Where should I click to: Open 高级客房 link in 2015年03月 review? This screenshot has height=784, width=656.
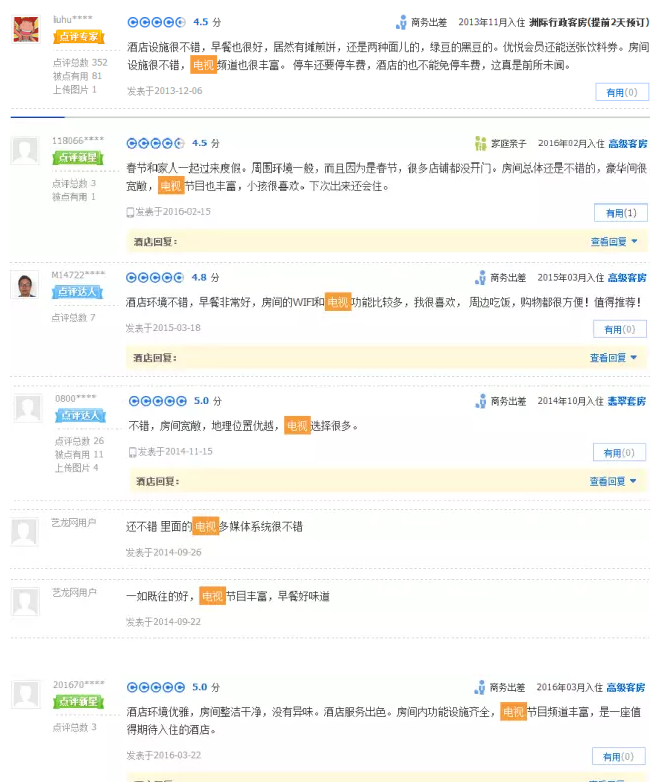[x=627, y=278]
